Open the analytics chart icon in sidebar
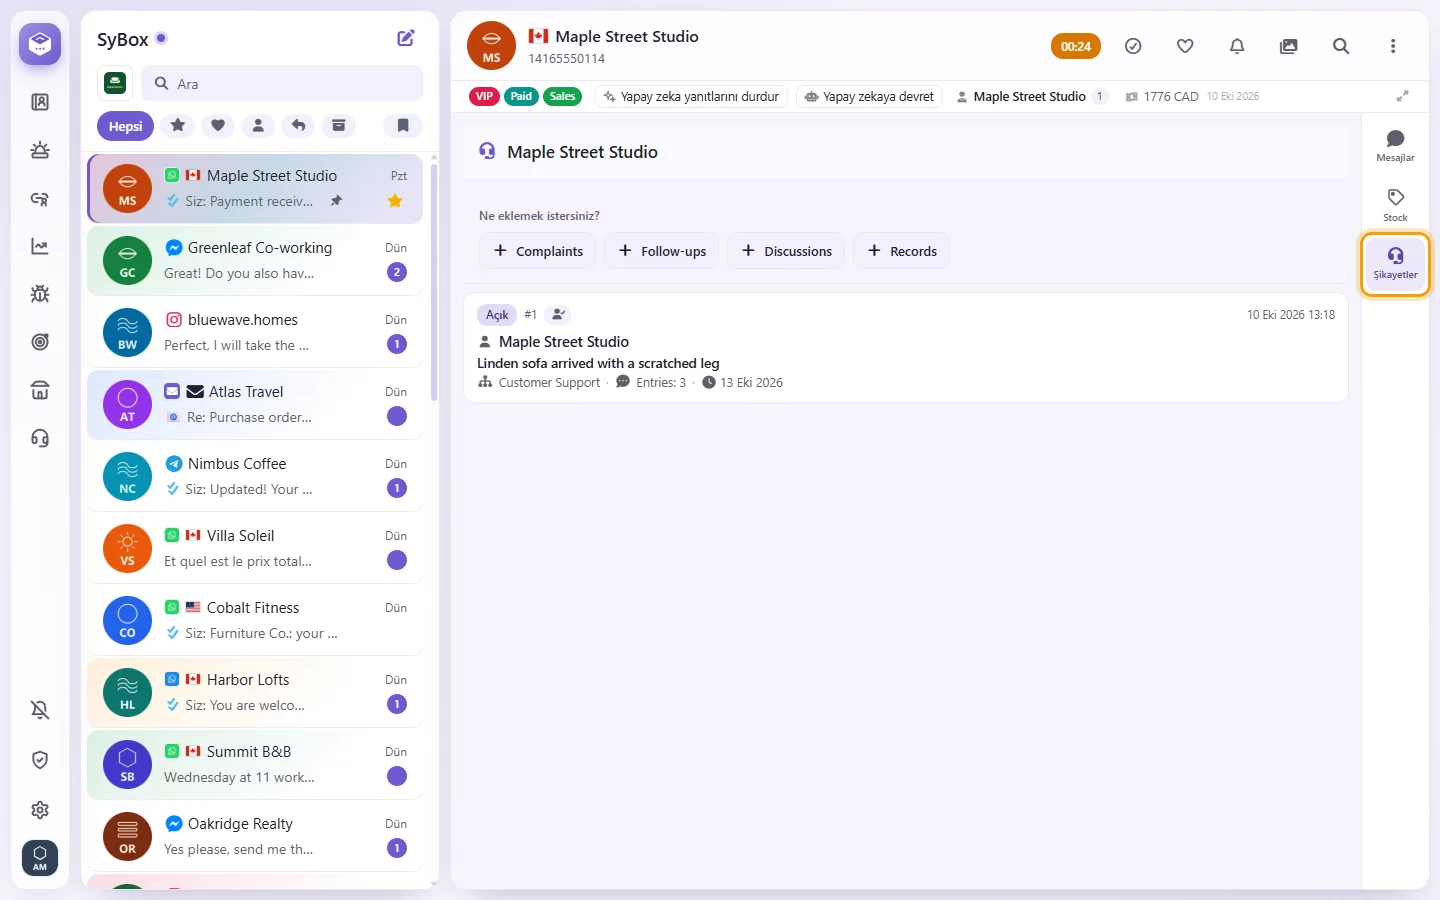This screenshot has height=900, width=1440. (x=40, y=246)
